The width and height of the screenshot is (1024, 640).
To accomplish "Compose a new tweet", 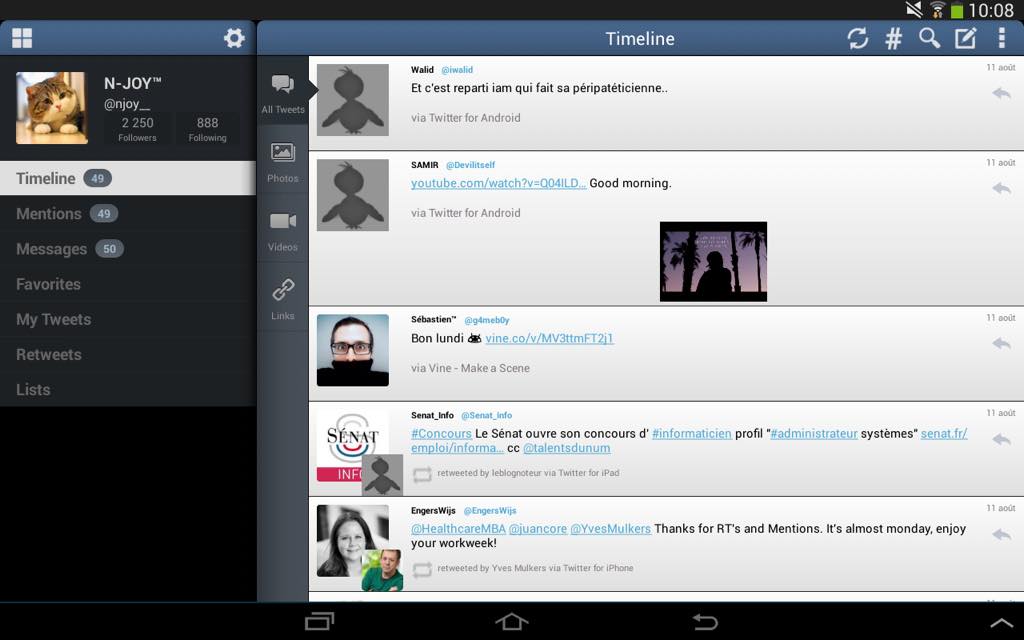I will tap(965, 39).
